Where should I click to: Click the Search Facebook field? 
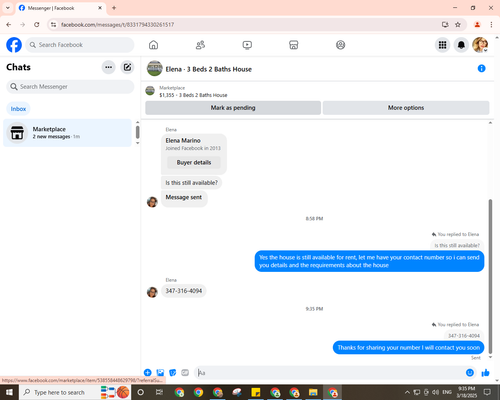click(x=80, y=45)
